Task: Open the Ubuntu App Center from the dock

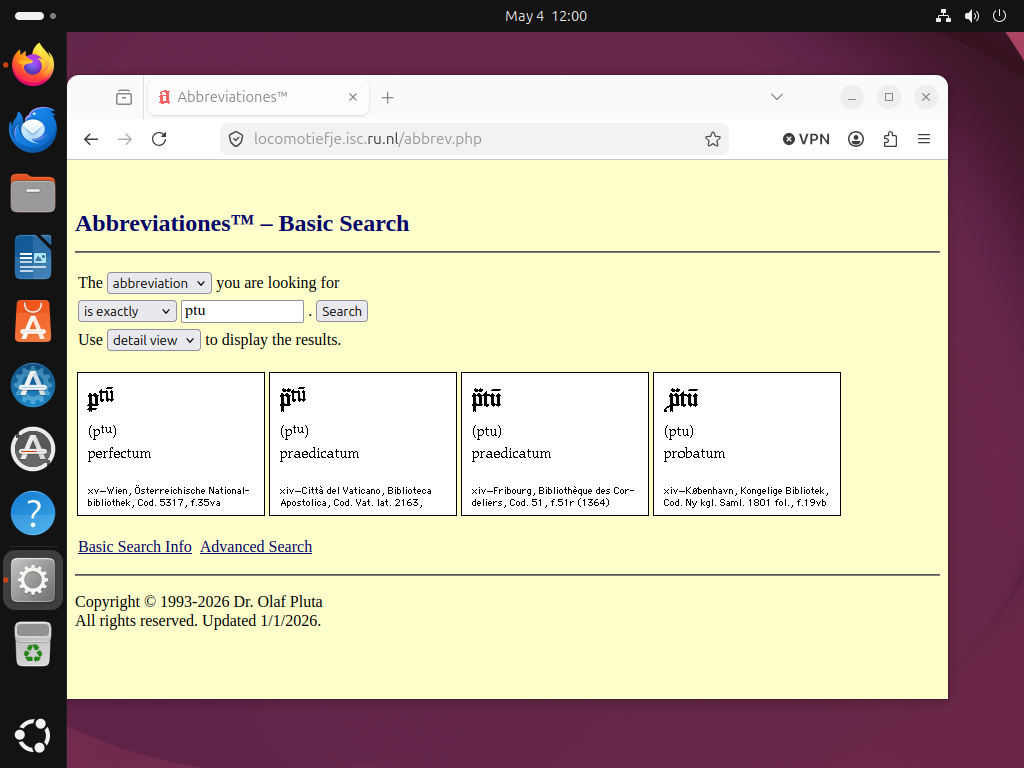Action: coord(33,321)
